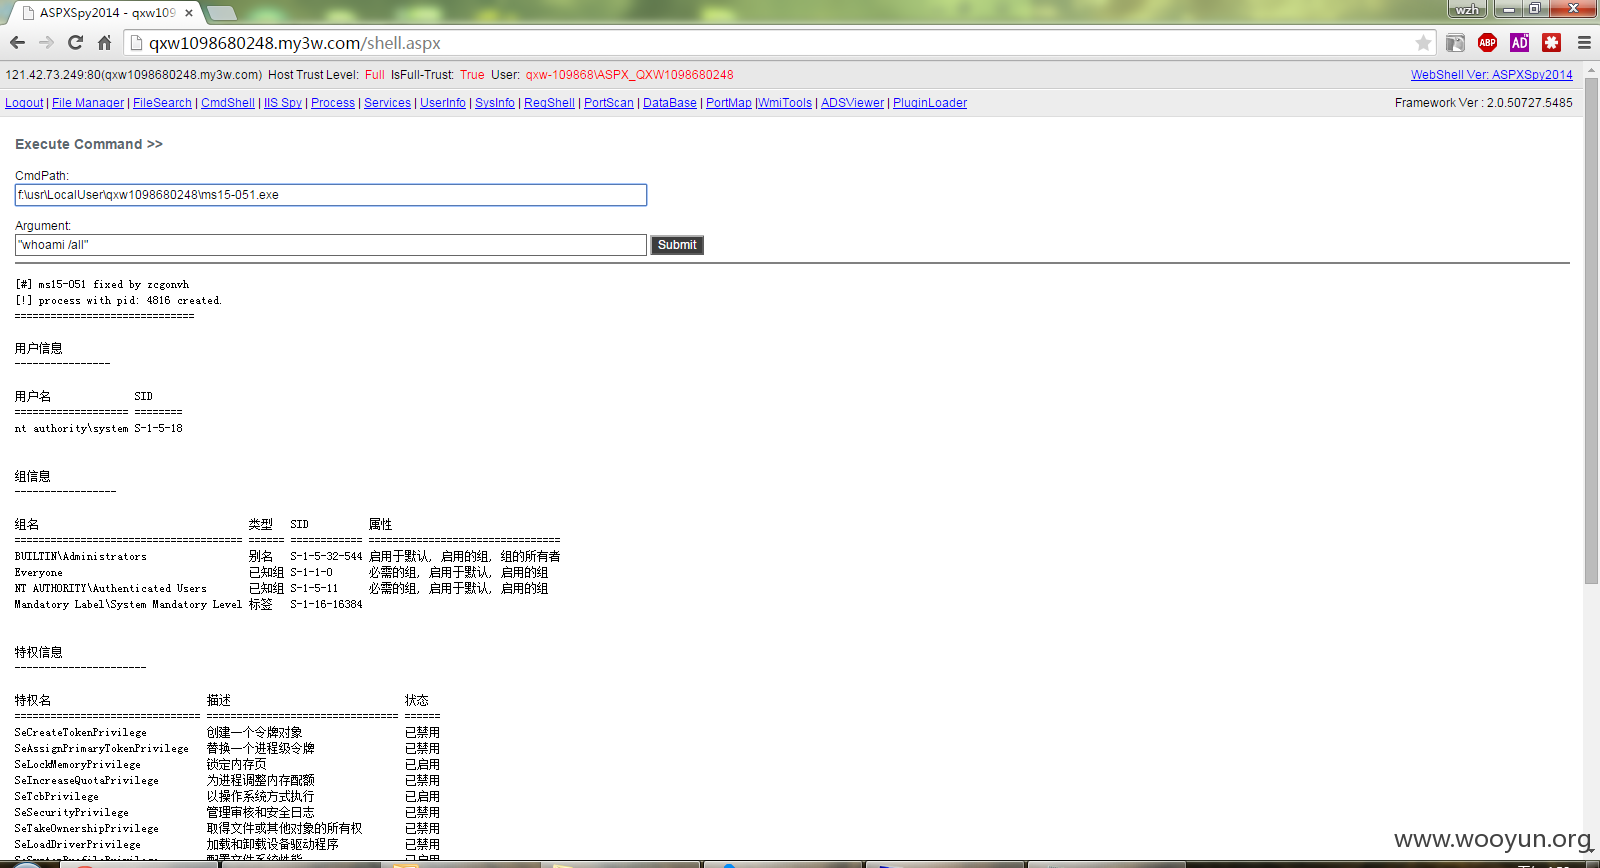
Task: Submit the command
Action: point(677,245)
